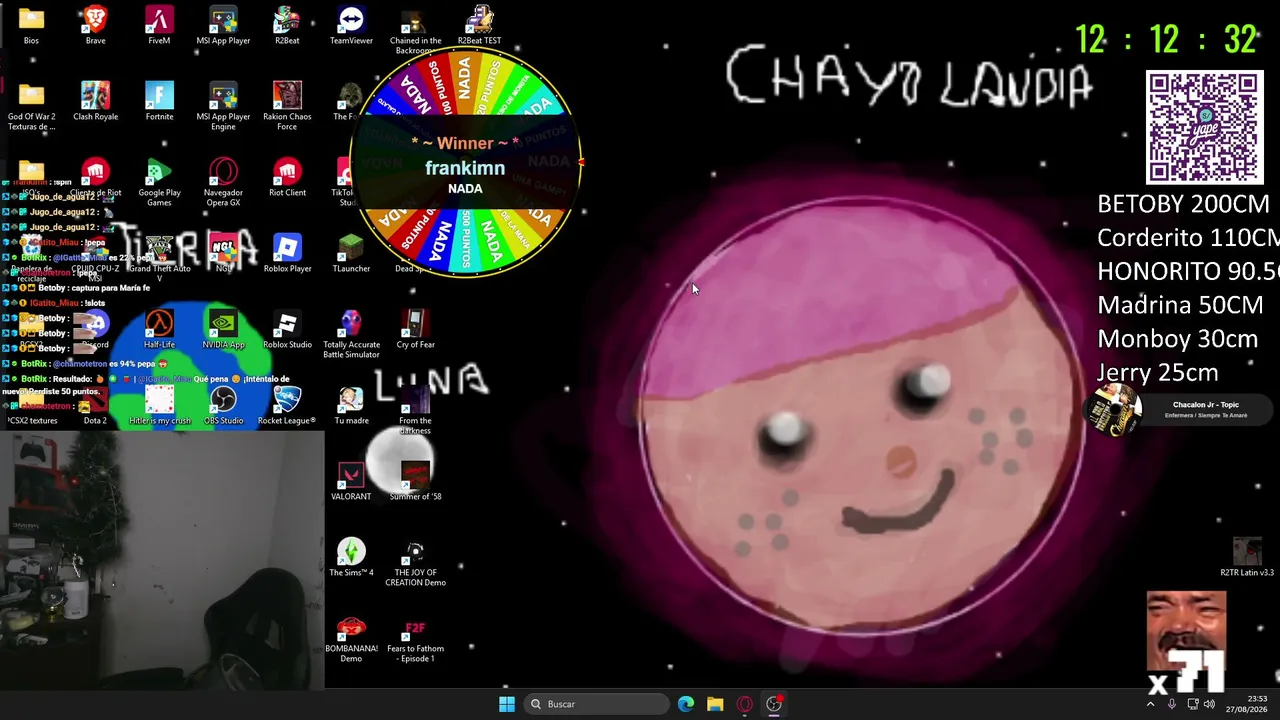
Task: Click the Buscar taskbar search box
Action: click(x=596, y=704)
